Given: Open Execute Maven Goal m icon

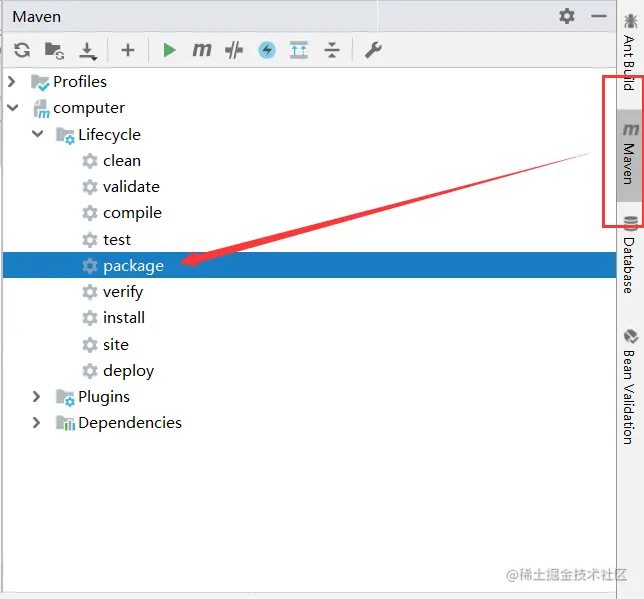Looking at the screenshot, I should click(x=202, y=50).
